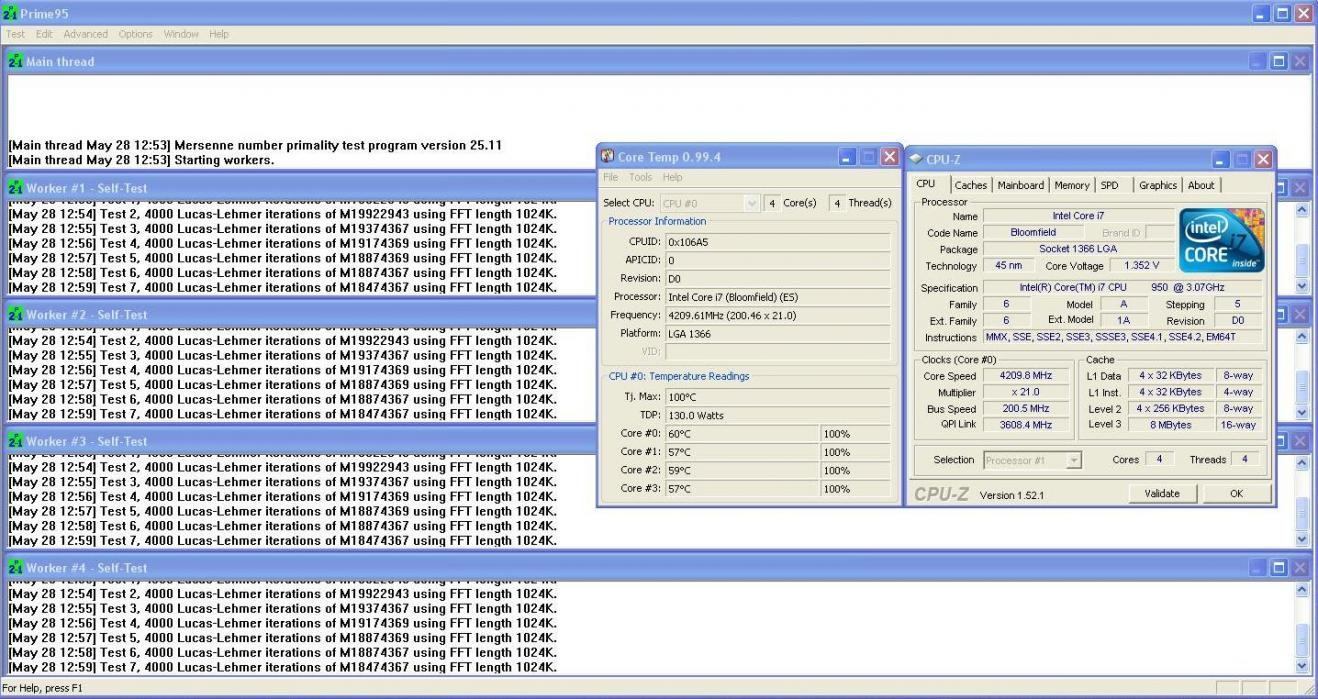Click the Validate button in CPU-Z
The image size is (1318, 699).
[1161, 493]
